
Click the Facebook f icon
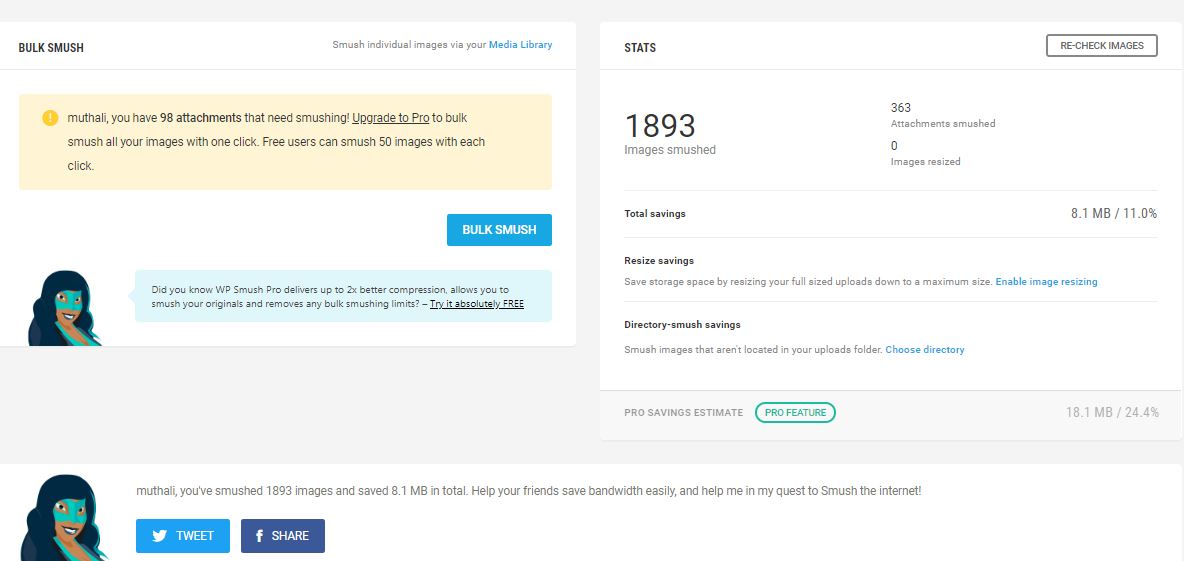[259, 536]
